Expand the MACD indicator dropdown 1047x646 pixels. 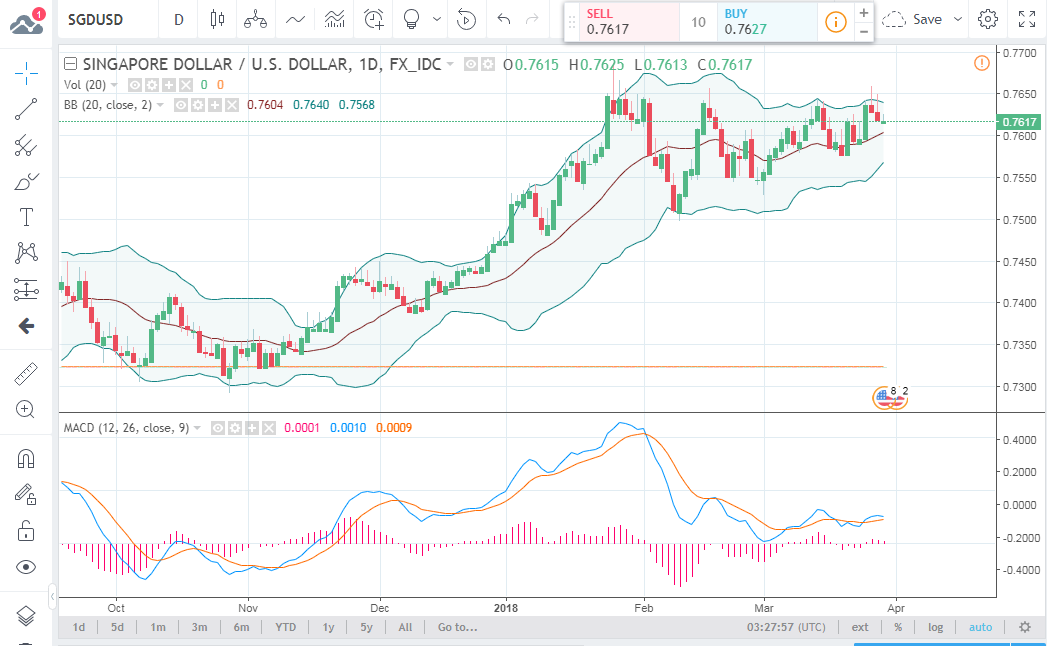tap(198, 428)
